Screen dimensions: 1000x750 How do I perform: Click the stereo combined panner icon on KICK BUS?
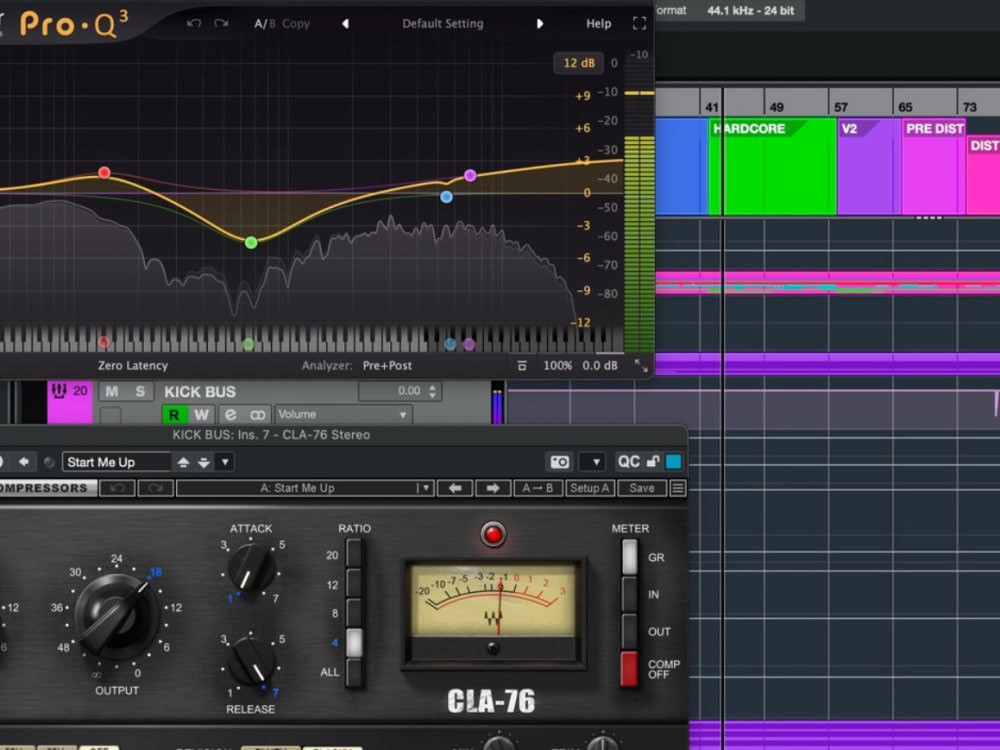(x=258, y=414)
